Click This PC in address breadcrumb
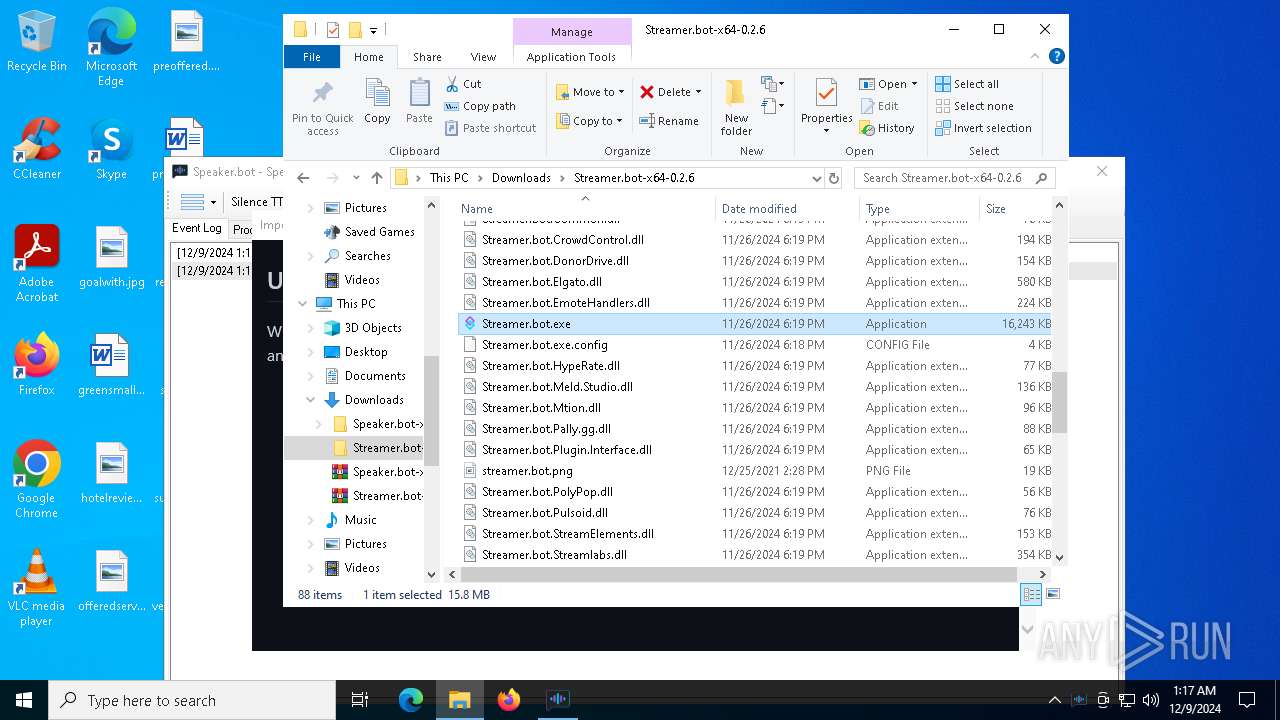 [x=449, y=178]
